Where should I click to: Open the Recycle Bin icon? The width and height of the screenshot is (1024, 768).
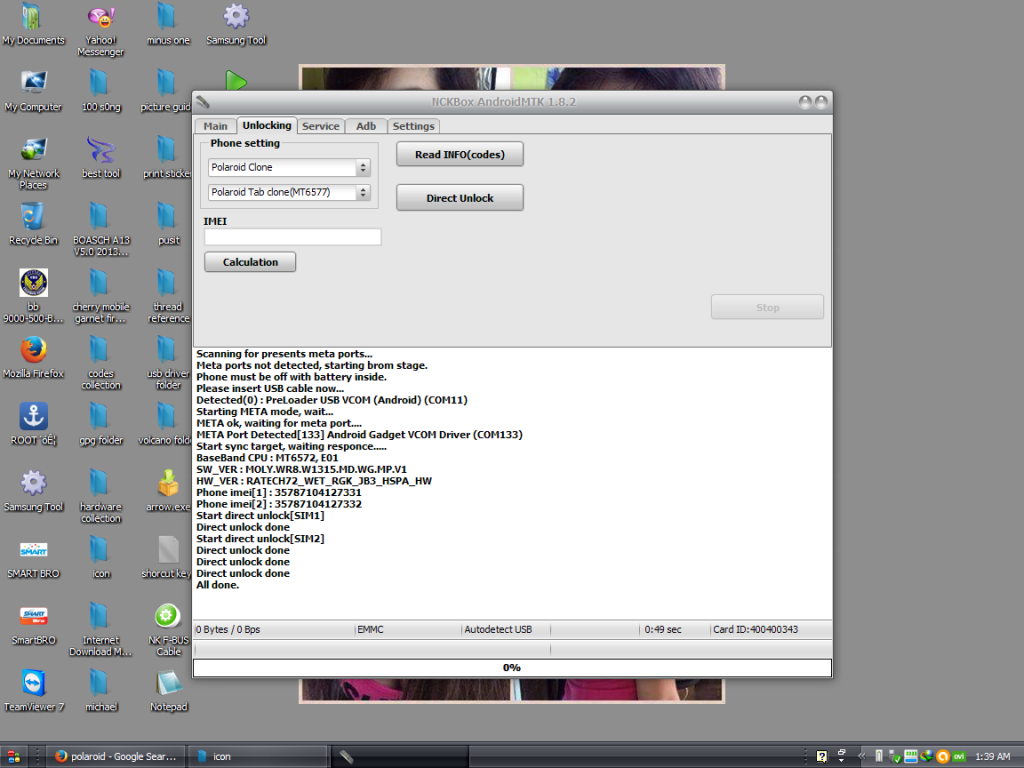click(33, 217)
